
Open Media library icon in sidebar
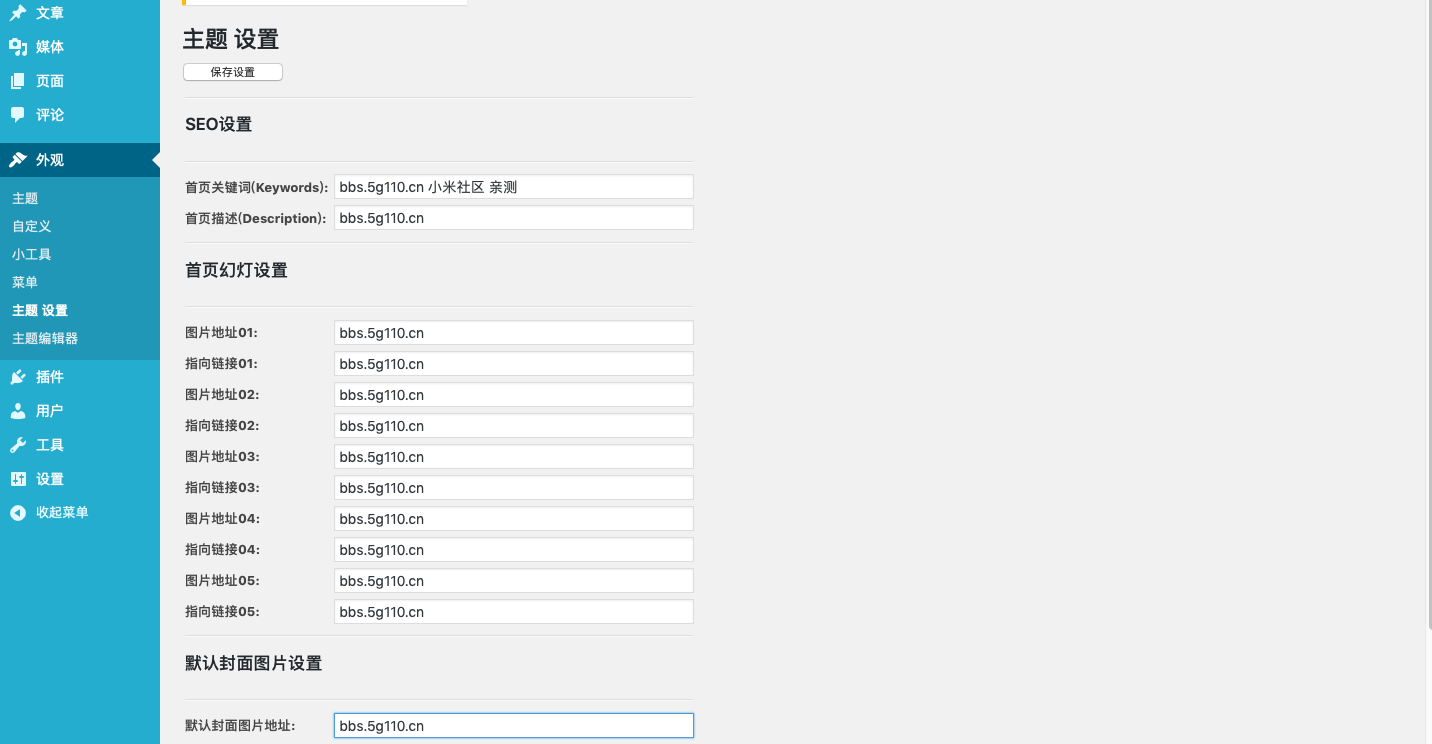(x=18, y=47)
